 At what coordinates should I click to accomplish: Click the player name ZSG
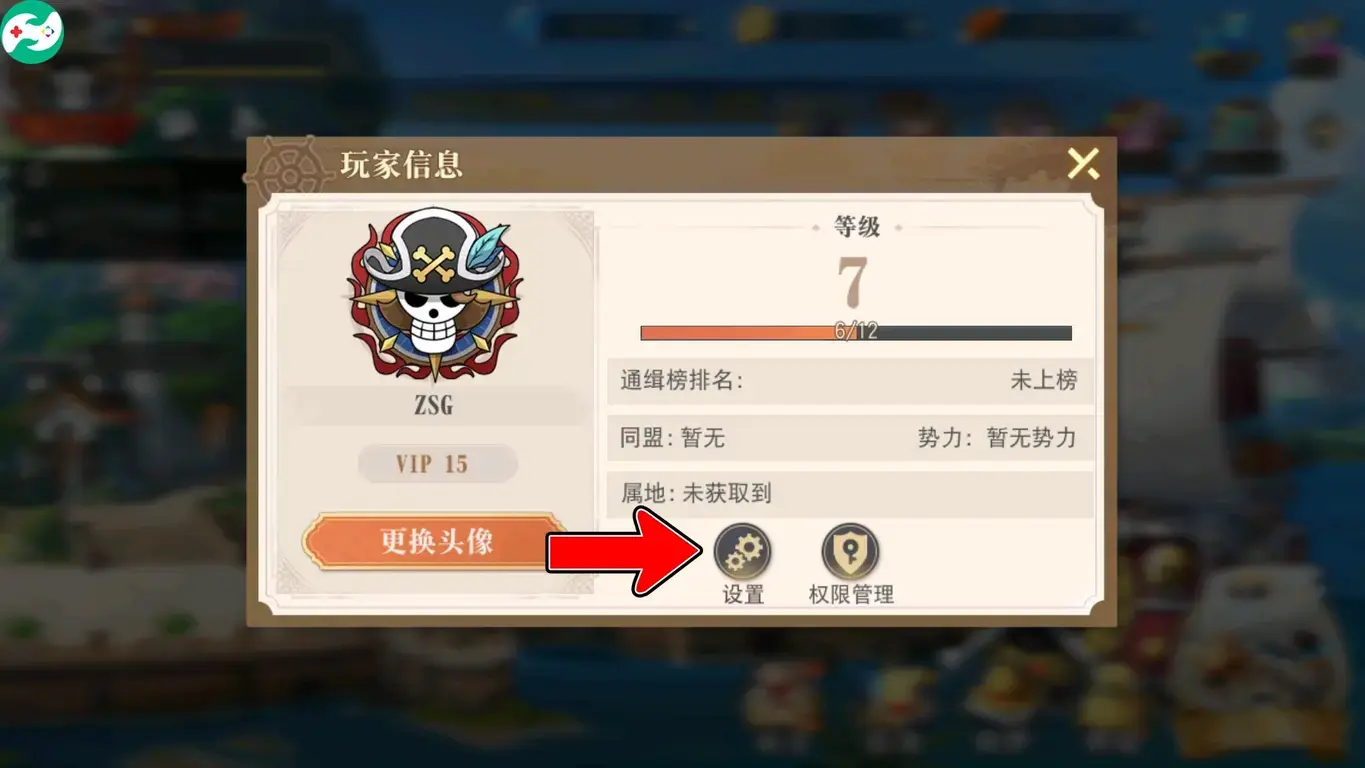434,407
